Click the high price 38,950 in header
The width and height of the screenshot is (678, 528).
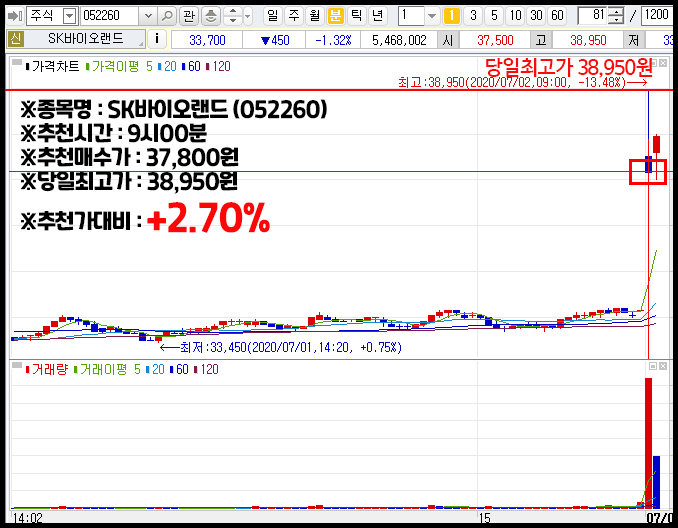click(588, 41)
